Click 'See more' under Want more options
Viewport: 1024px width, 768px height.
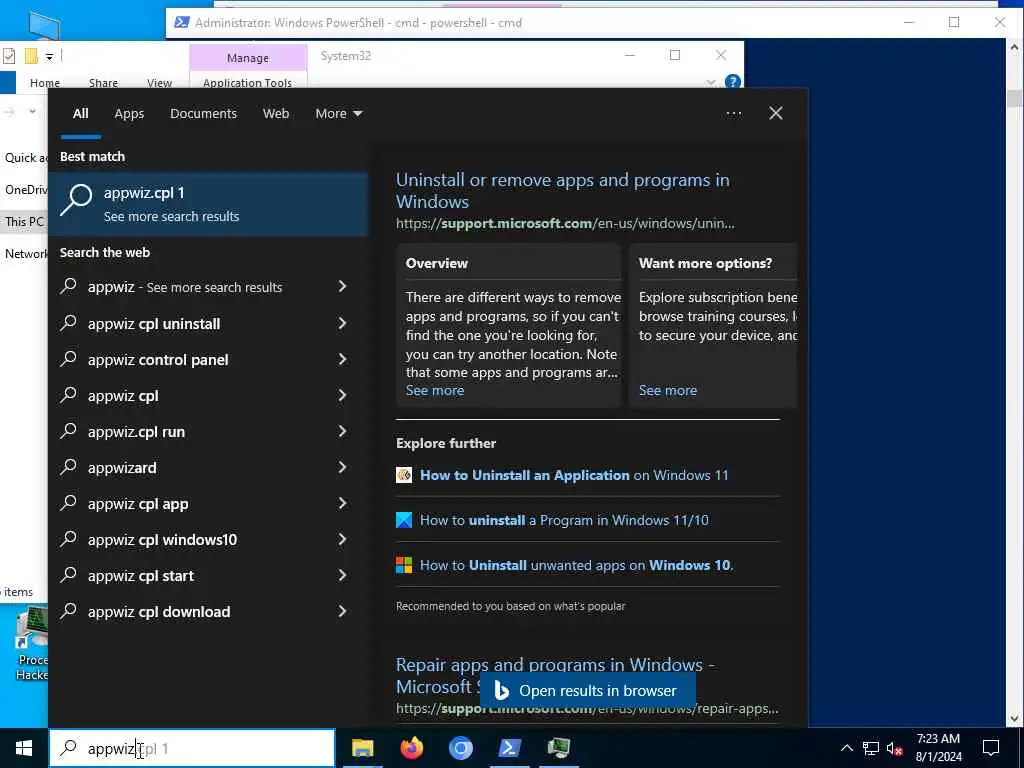[x=667, y=391]
